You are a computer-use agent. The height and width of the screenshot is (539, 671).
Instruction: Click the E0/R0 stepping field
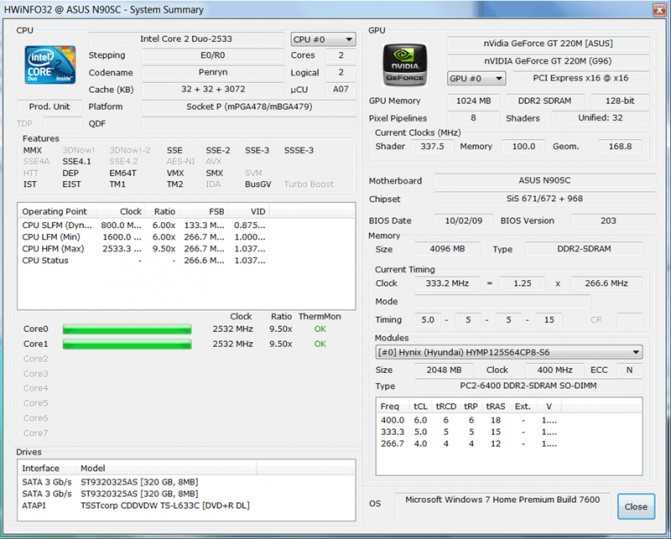pos(213,55)
